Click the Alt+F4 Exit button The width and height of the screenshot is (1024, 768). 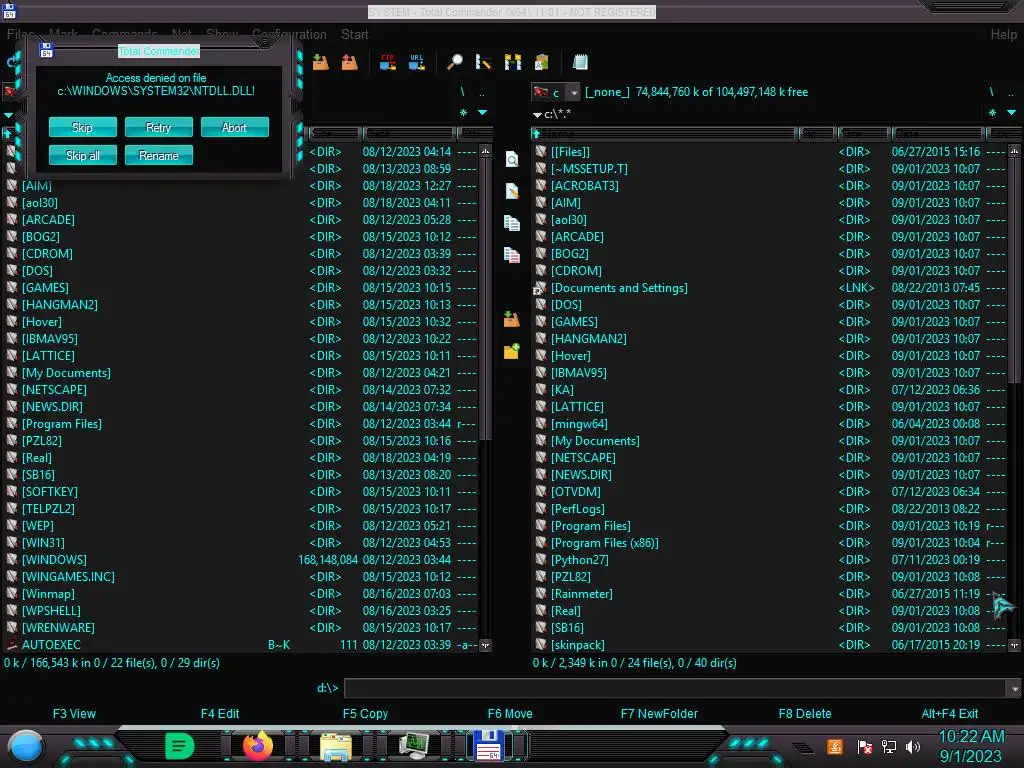pos(950,714)
